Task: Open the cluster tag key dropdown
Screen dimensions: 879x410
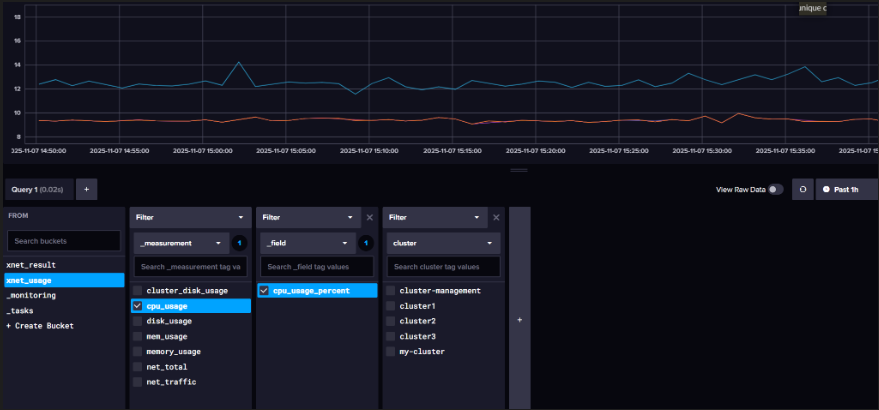Action: click(x=443, y=243)
